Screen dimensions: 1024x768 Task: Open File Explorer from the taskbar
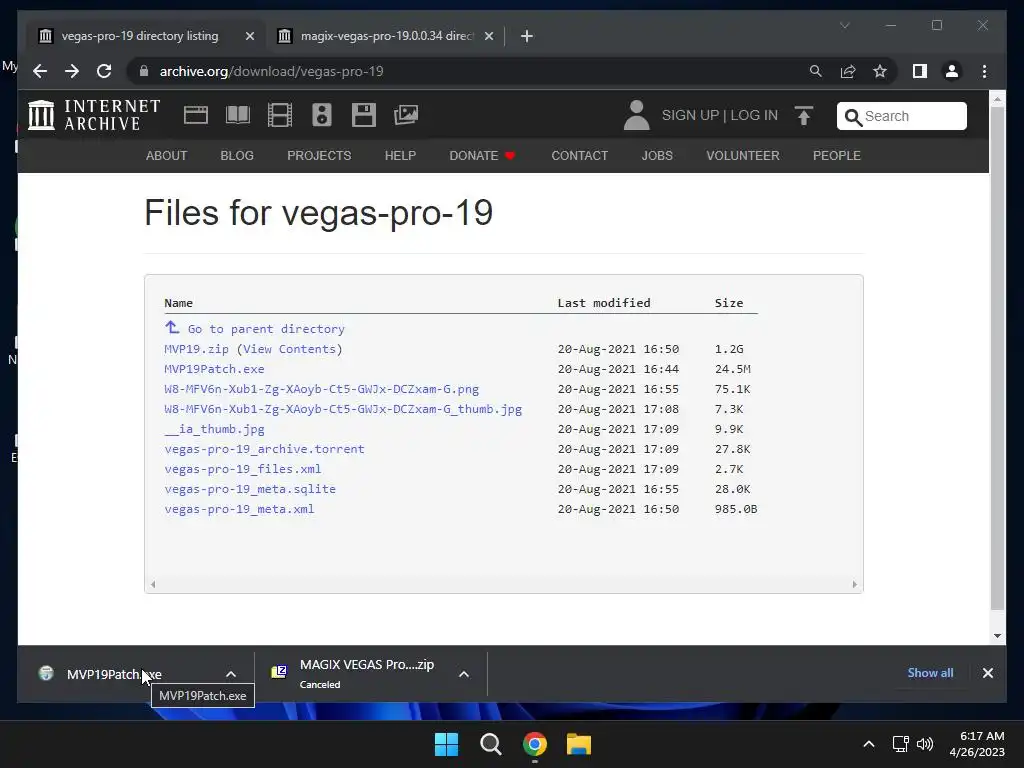579,744
